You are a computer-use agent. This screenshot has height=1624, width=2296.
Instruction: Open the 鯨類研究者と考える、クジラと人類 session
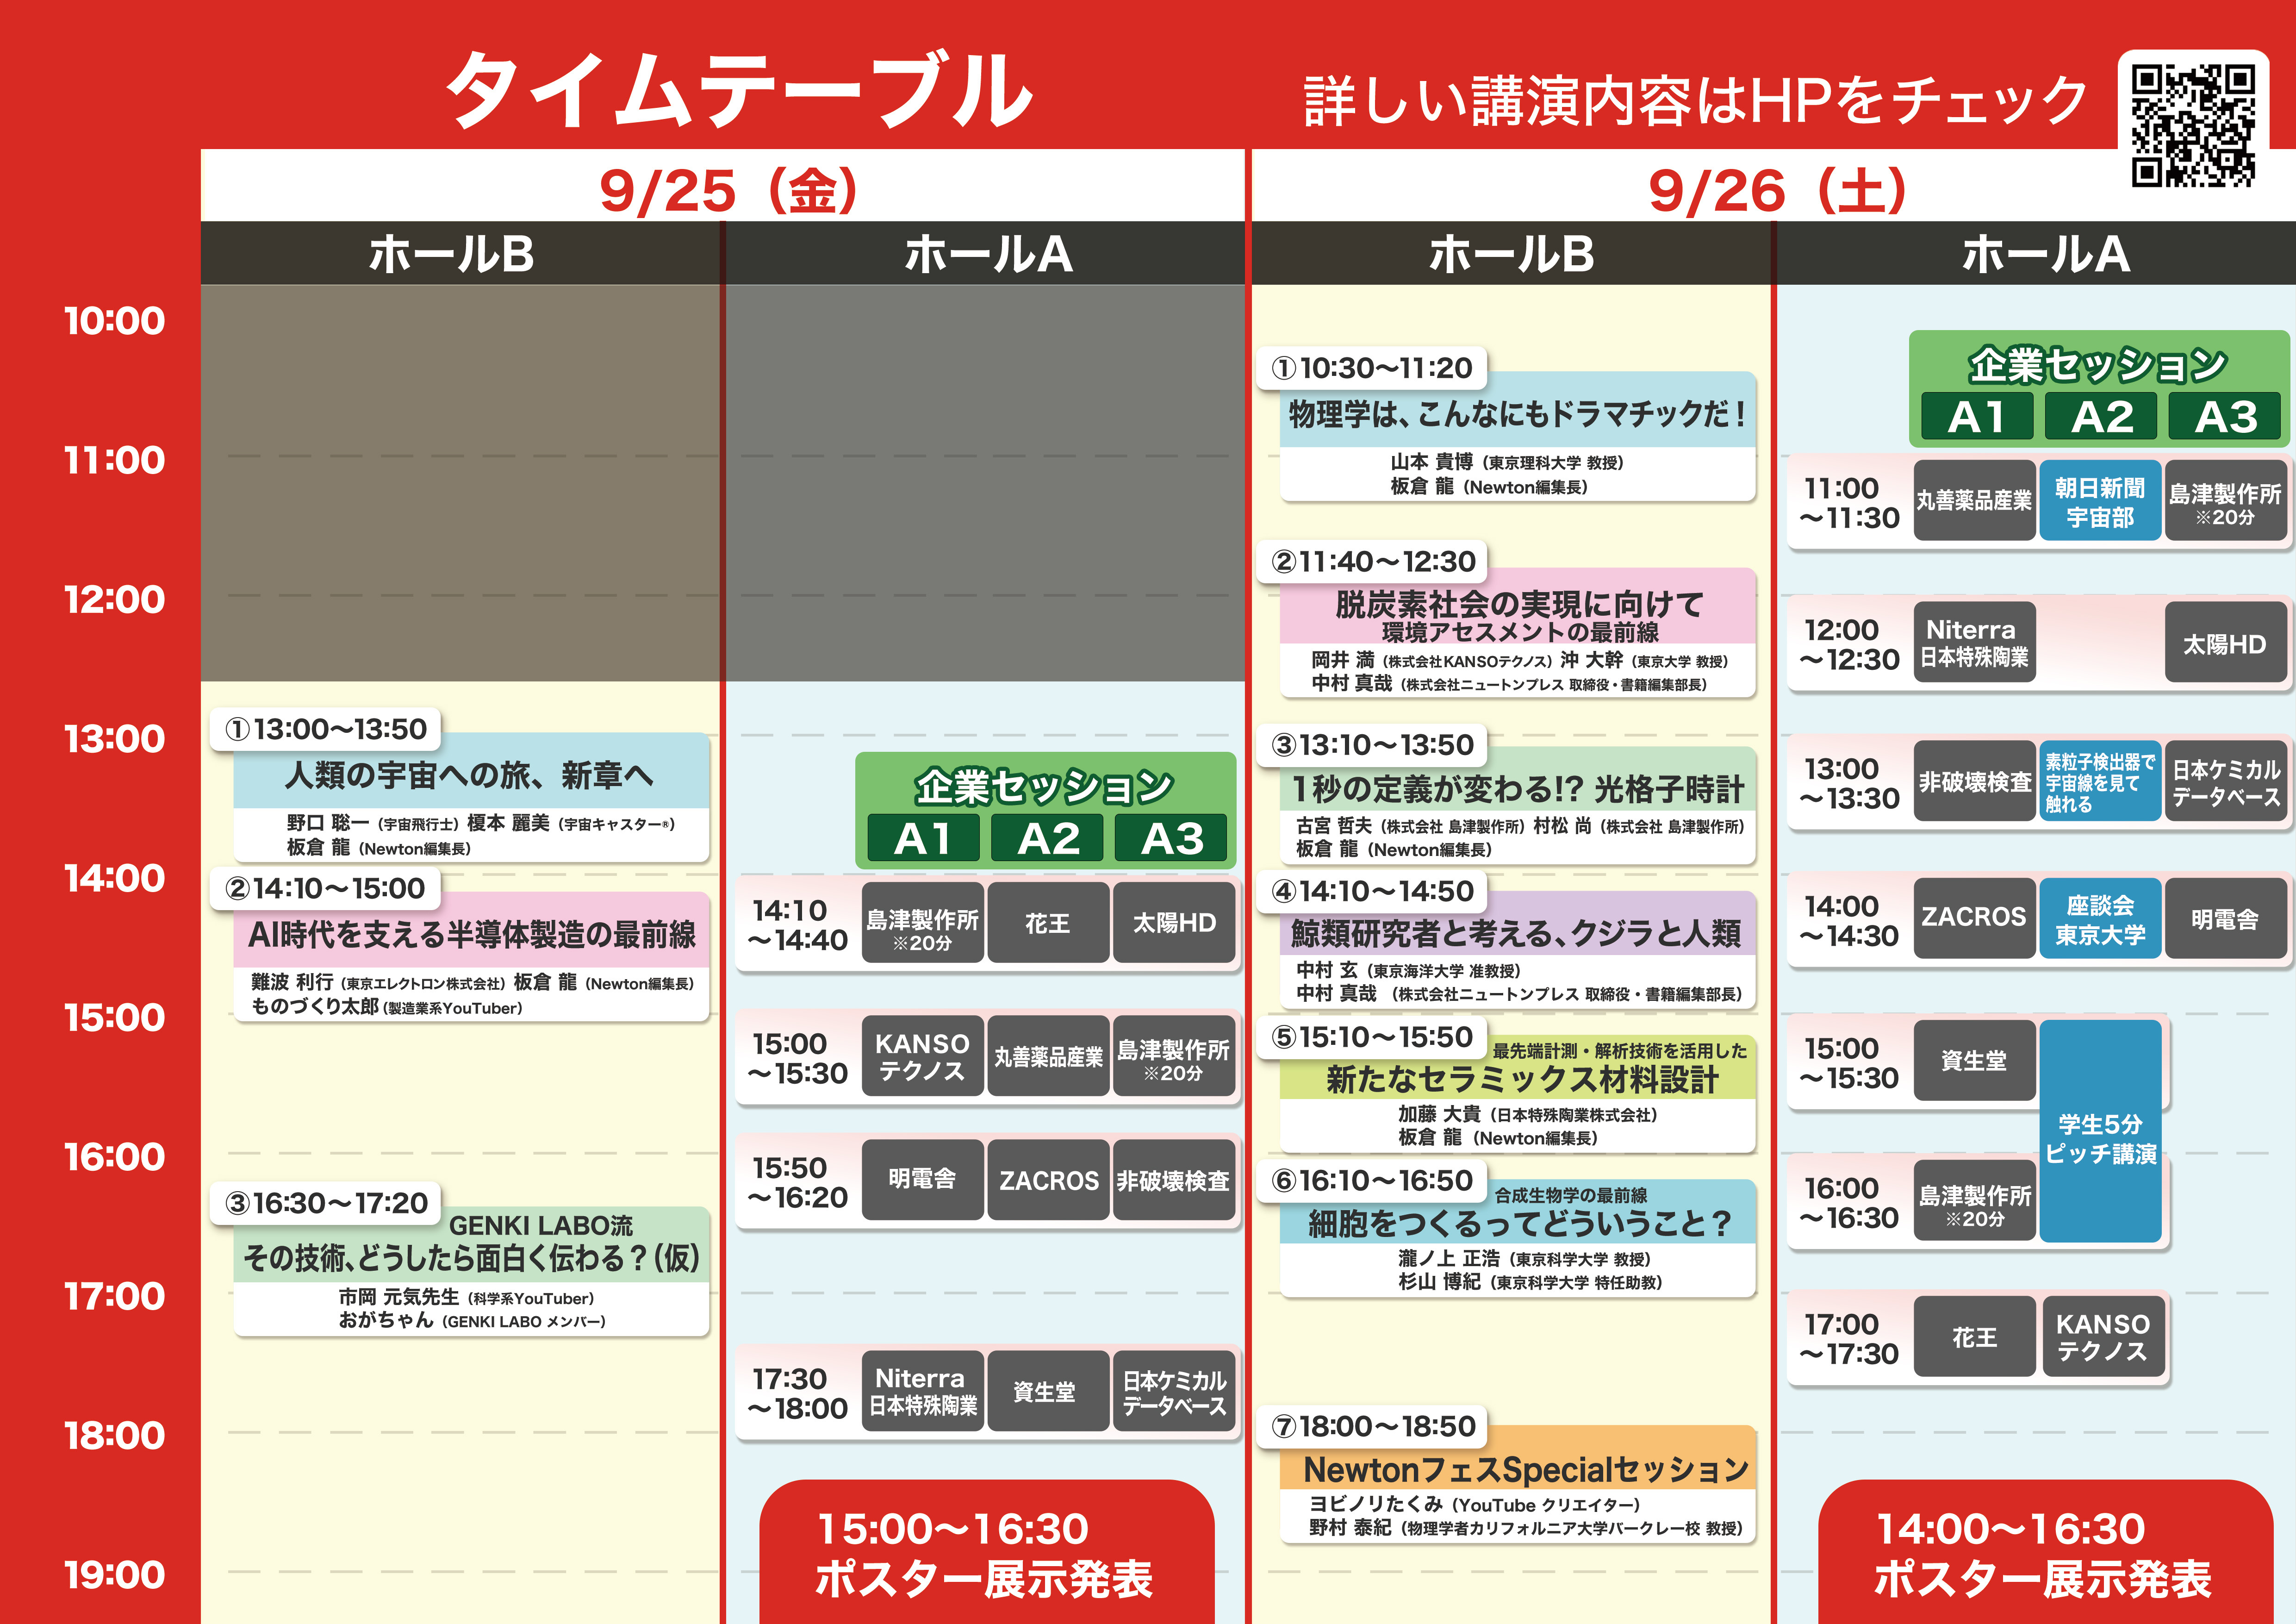[1517, 950]
